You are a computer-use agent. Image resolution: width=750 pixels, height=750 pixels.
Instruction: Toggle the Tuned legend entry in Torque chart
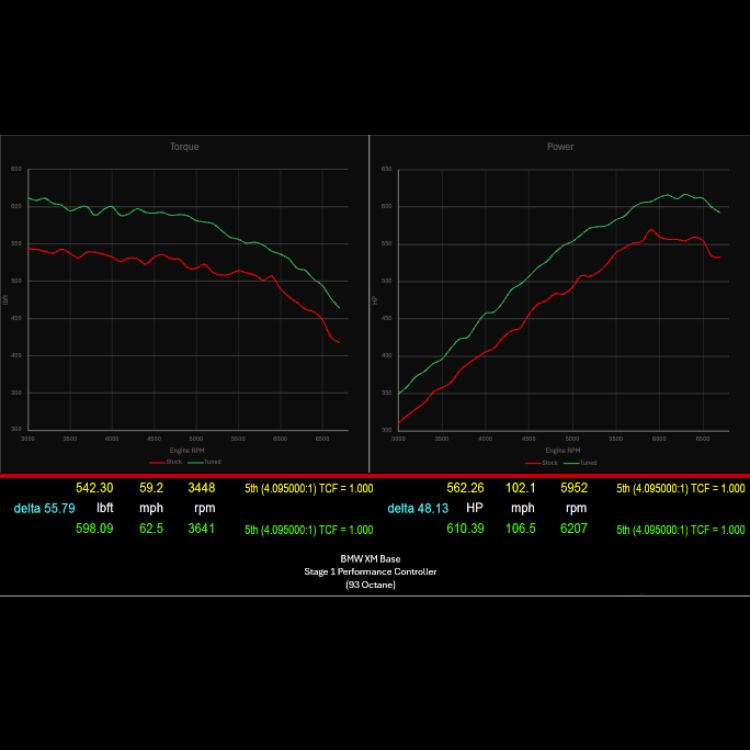click(205, 462)
